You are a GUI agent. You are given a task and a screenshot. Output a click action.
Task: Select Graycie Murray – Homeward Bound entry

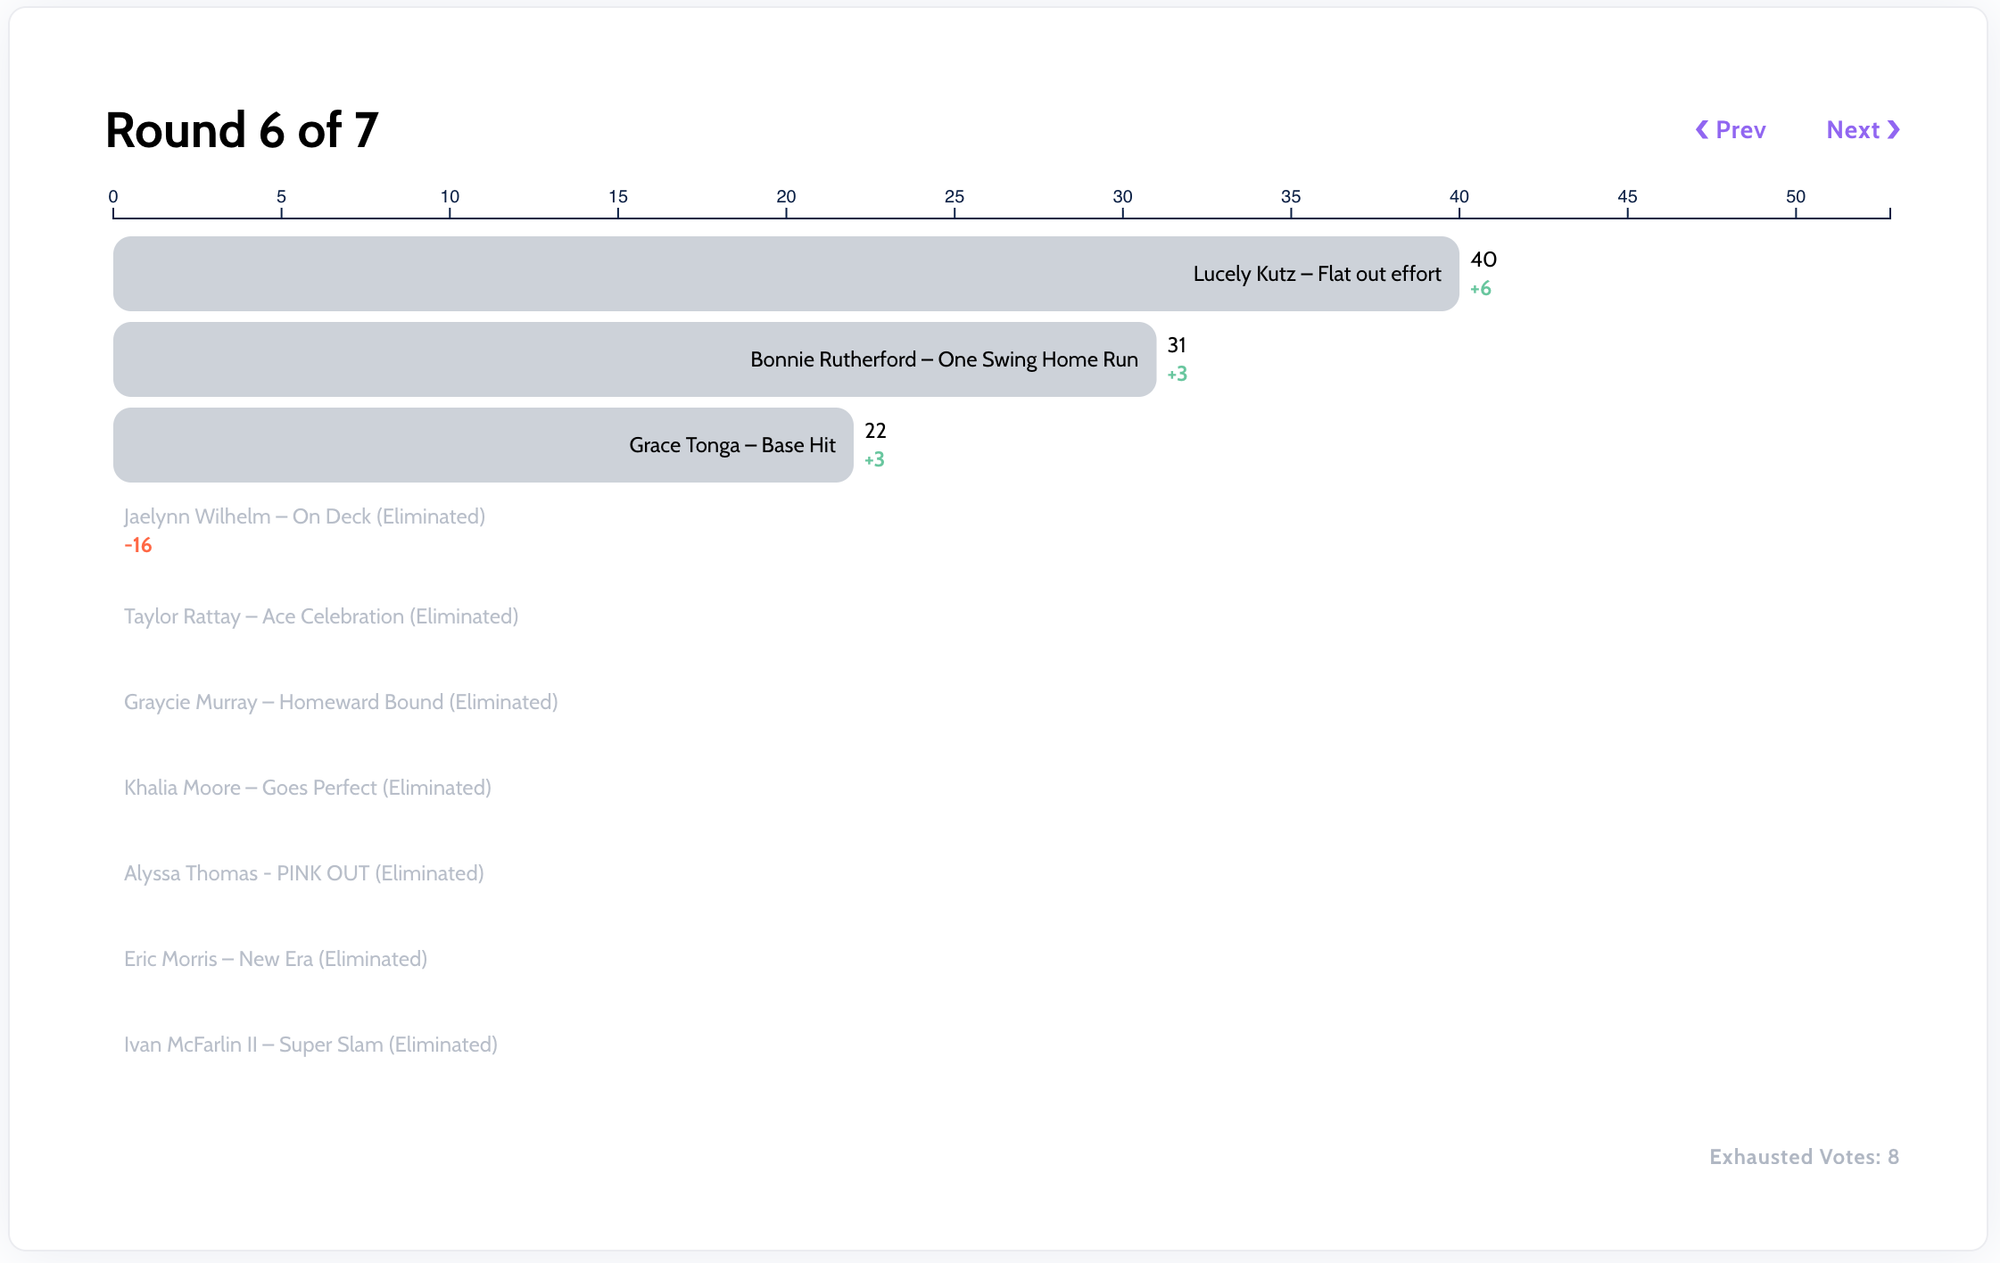click(x=340, y=702)
